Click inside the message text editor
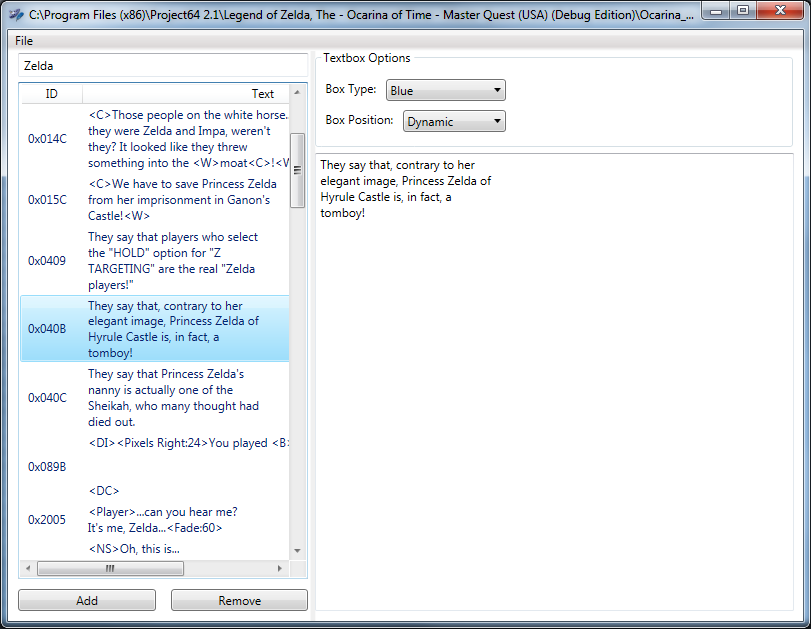This screenshot has width=811, height=629. [x=554, y=382]
